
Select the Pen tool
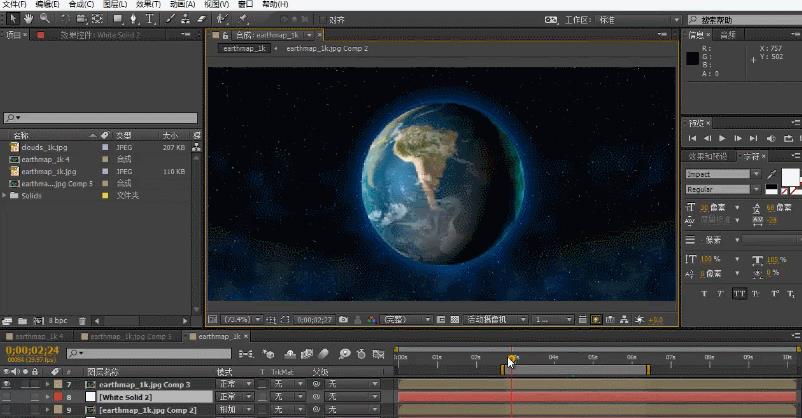pos(133,19)
